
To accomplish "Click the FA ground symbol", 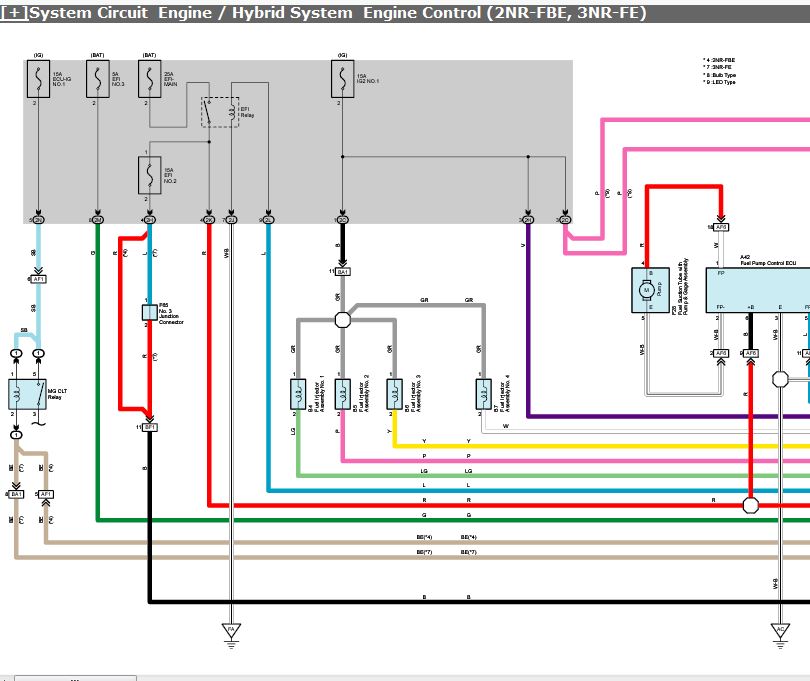I will 231,630.
